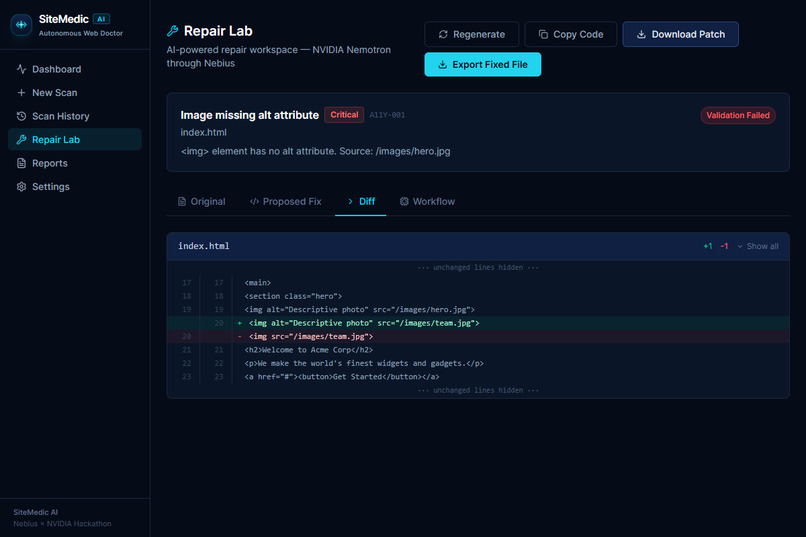Click the bottom unchanged lines hidden marker
The height and width of the screenshot is (537, 806).
tap(478, 391)
